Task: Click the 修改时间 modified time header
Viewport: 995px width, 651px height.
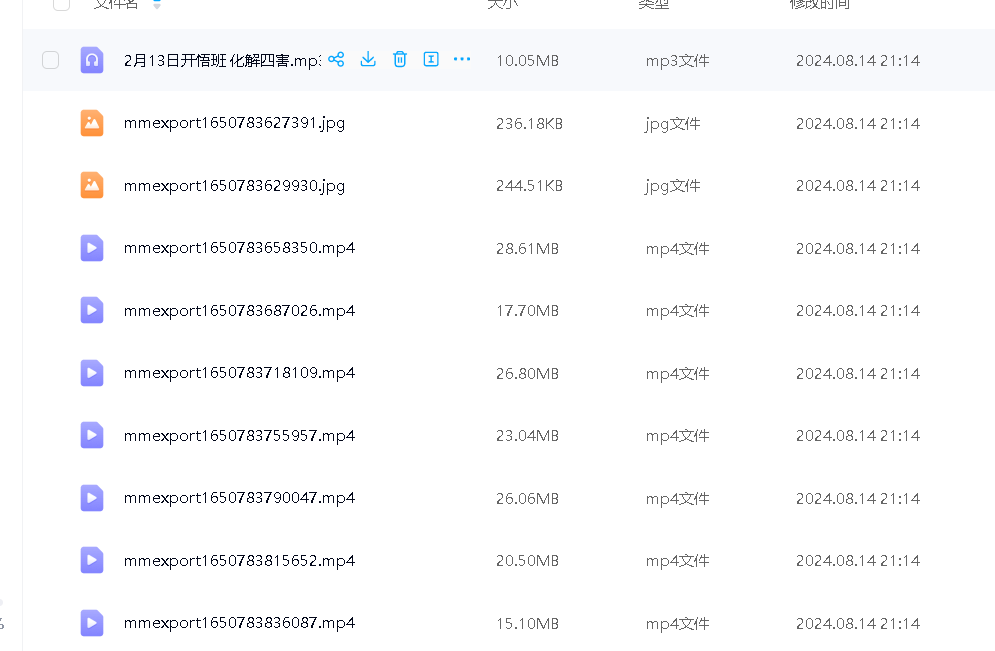Action: coord(819,4)
